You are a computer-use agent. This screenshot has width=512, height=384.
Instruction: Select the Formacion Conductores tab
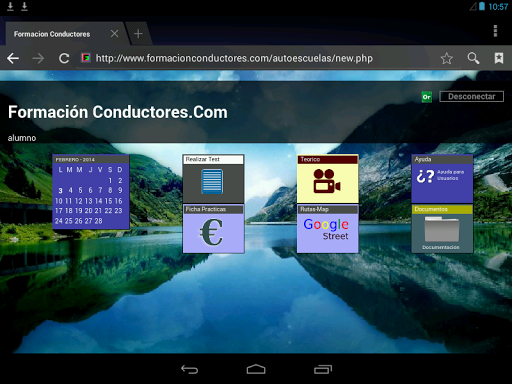click(52, 34)
